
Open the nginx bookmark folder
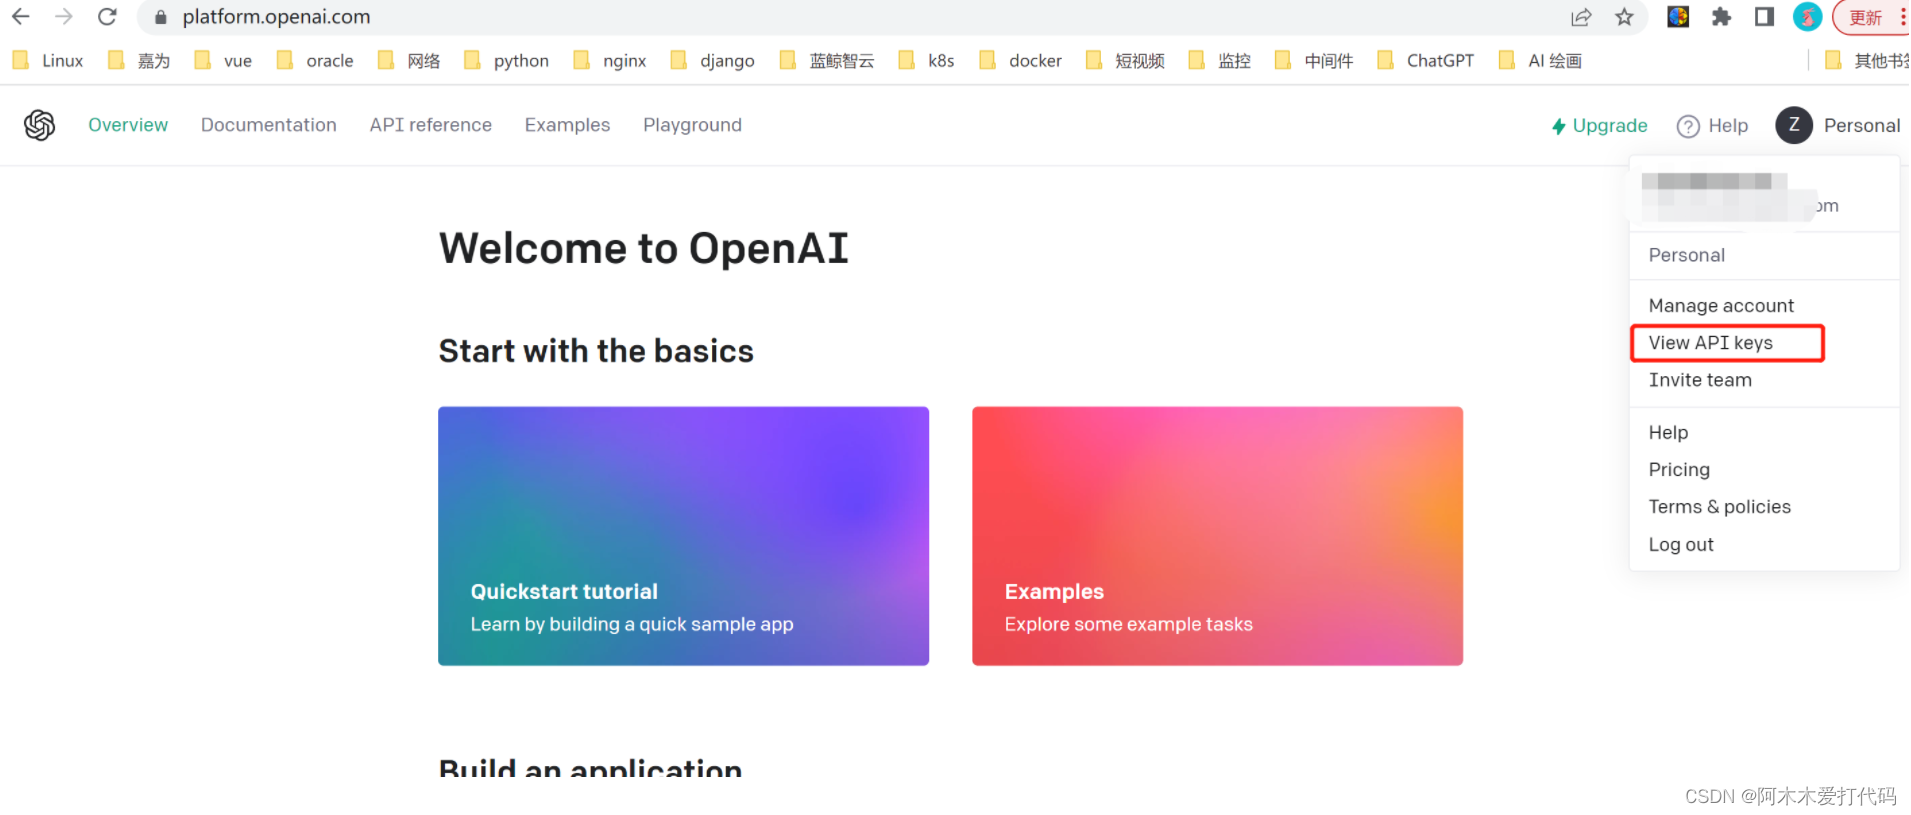point(610,61)
